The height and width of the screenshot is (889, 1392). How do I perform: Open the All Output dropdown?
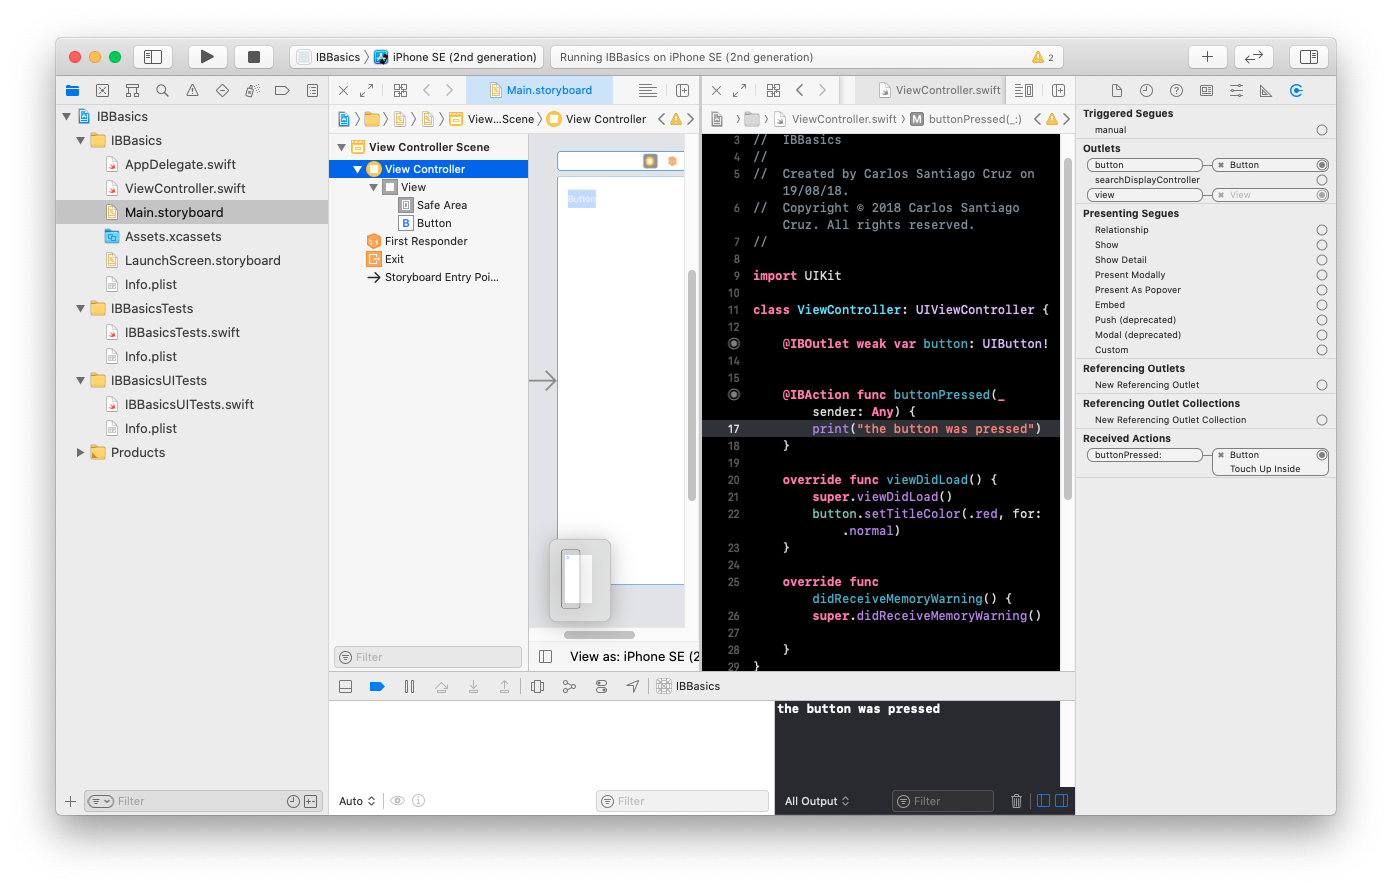click(x=817, y=801)
